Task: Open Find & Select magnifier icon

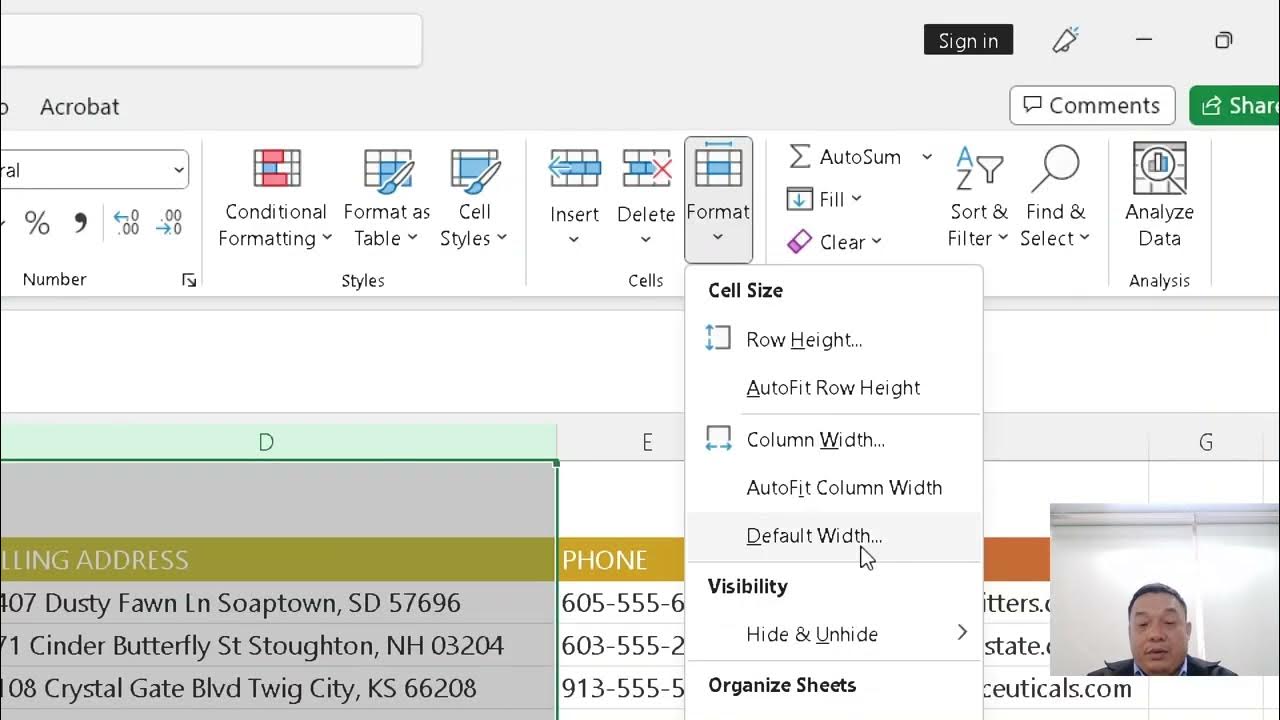Action: coord(1055,169)
